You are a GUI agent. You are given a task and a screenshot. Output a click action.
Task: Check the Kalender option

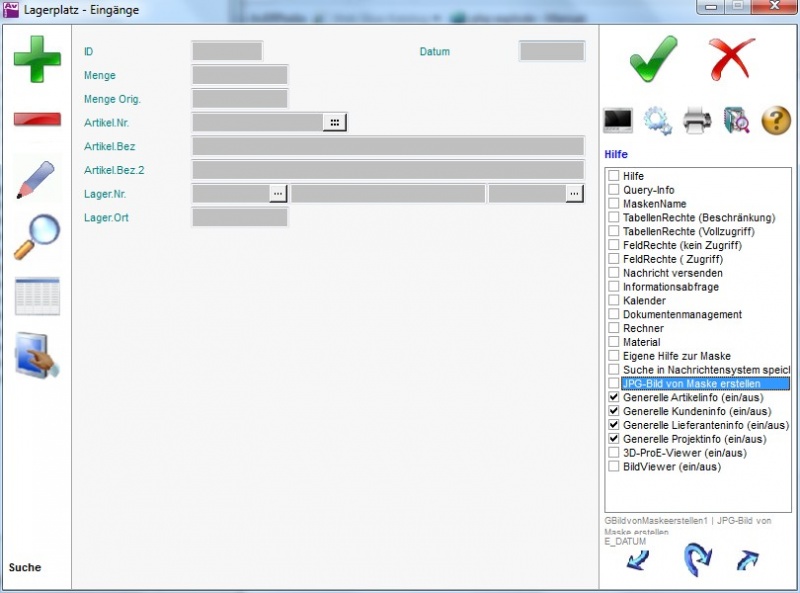tap(614, 300)
